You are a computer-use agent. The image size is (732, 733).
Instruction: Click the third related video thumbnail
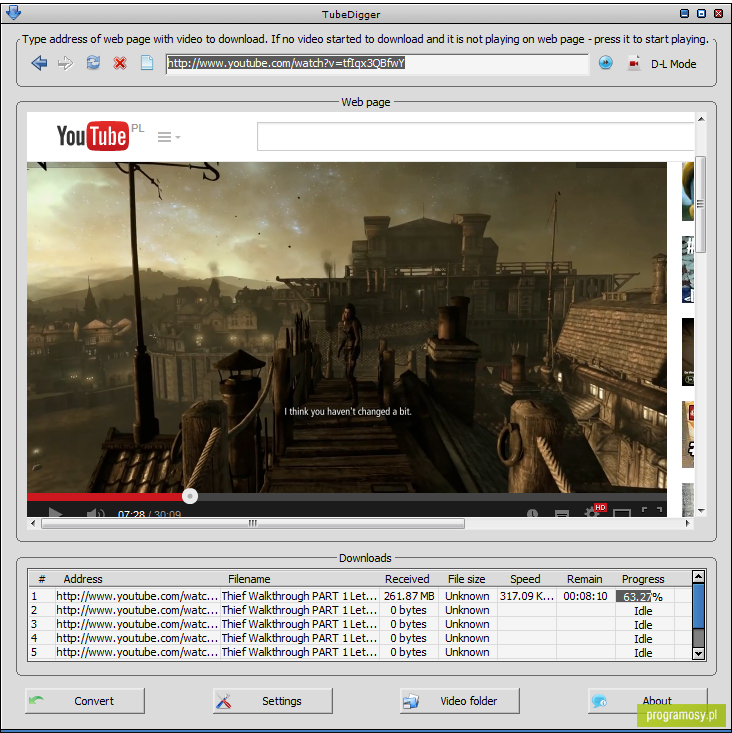688,352
